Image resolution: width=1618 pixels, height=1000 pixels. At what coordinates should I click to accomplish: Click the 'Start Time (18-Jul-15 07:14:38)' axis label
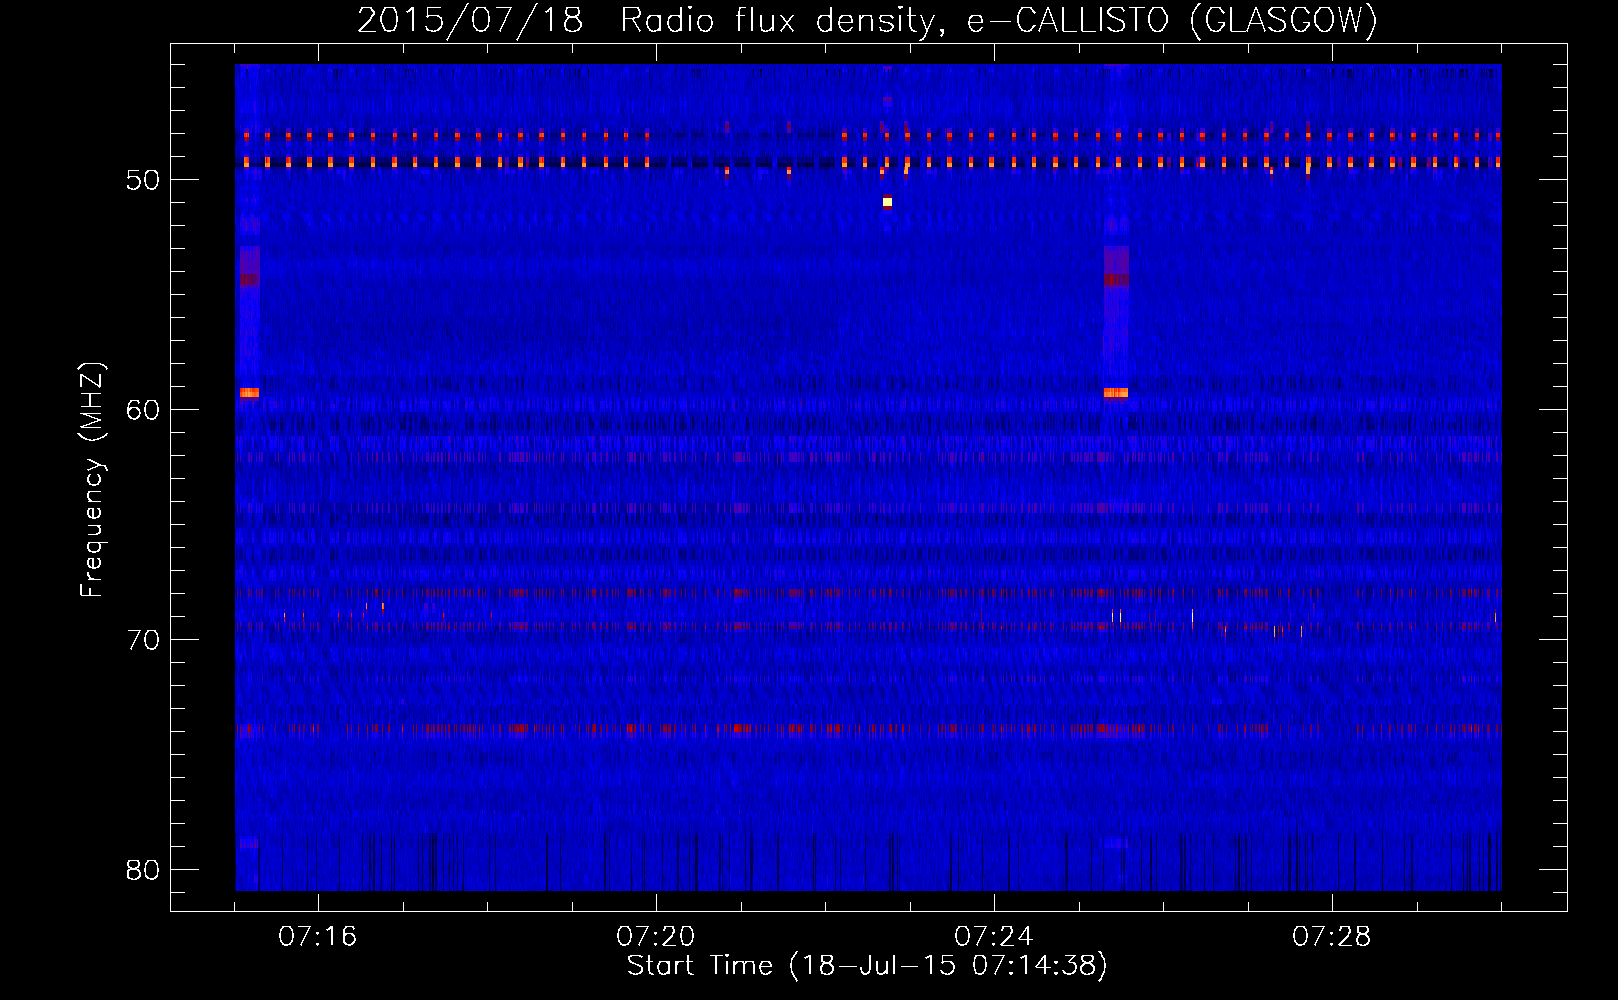coord(867,966)
